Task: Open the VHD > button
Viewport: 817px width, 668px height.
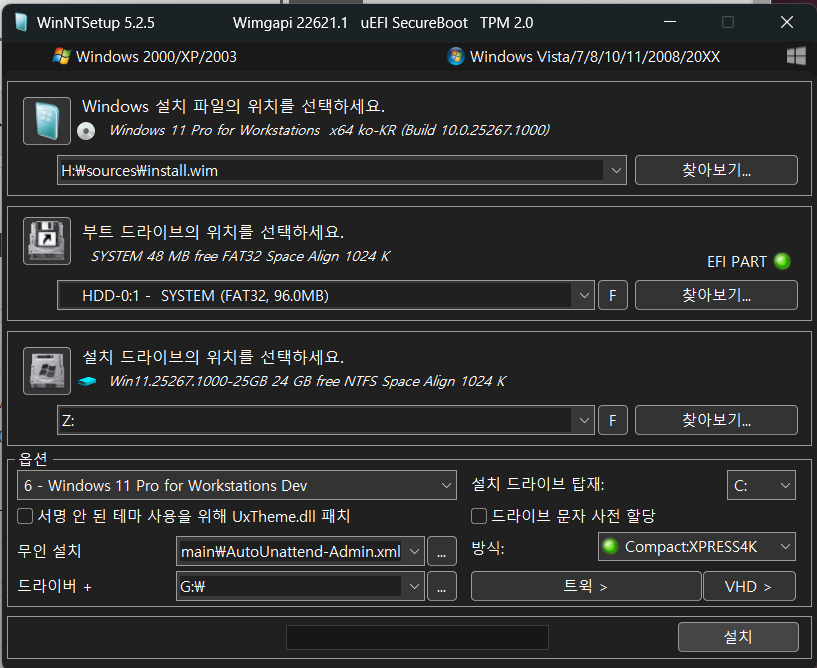Action: coord(749,586)
